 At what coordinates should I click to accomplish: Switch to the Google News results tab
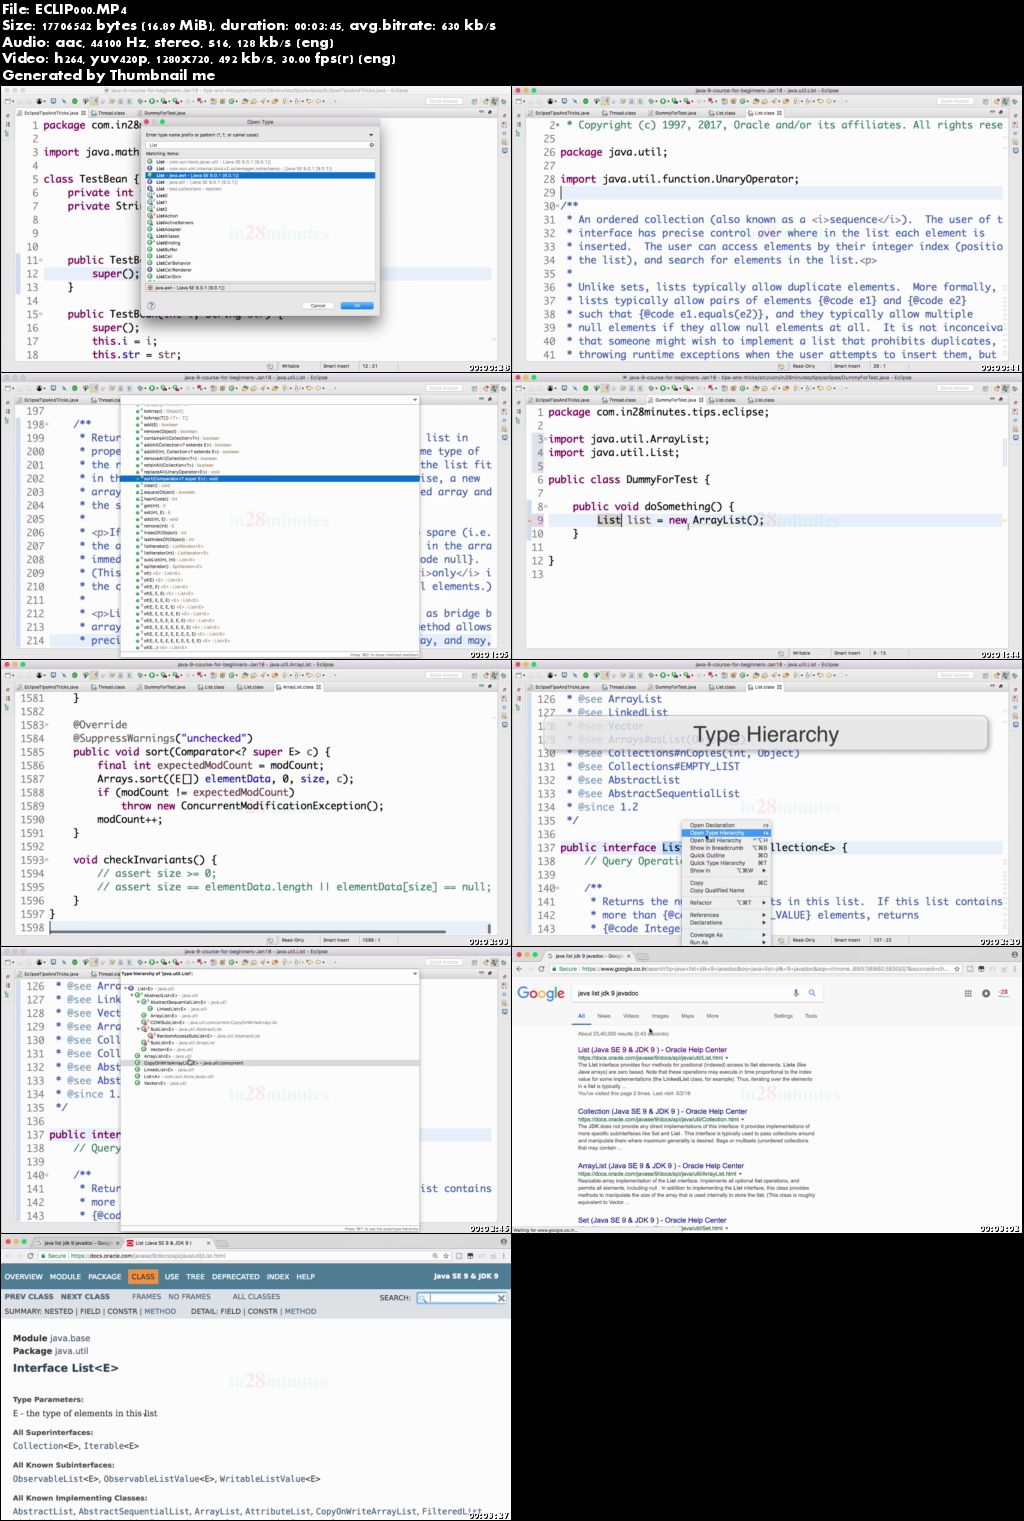(x=604, y=1016)
